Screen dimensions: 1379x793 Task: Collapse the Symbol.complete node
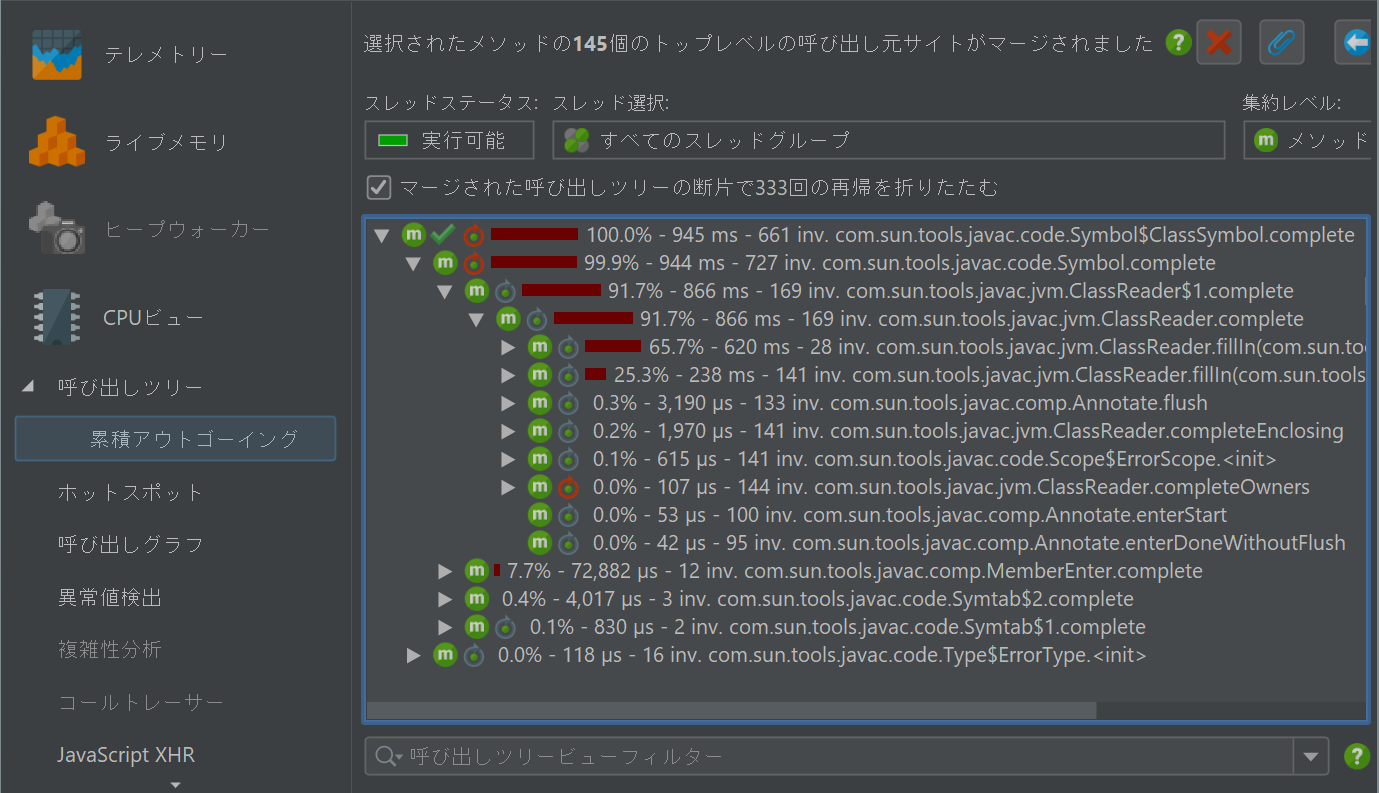coord(413,264)
